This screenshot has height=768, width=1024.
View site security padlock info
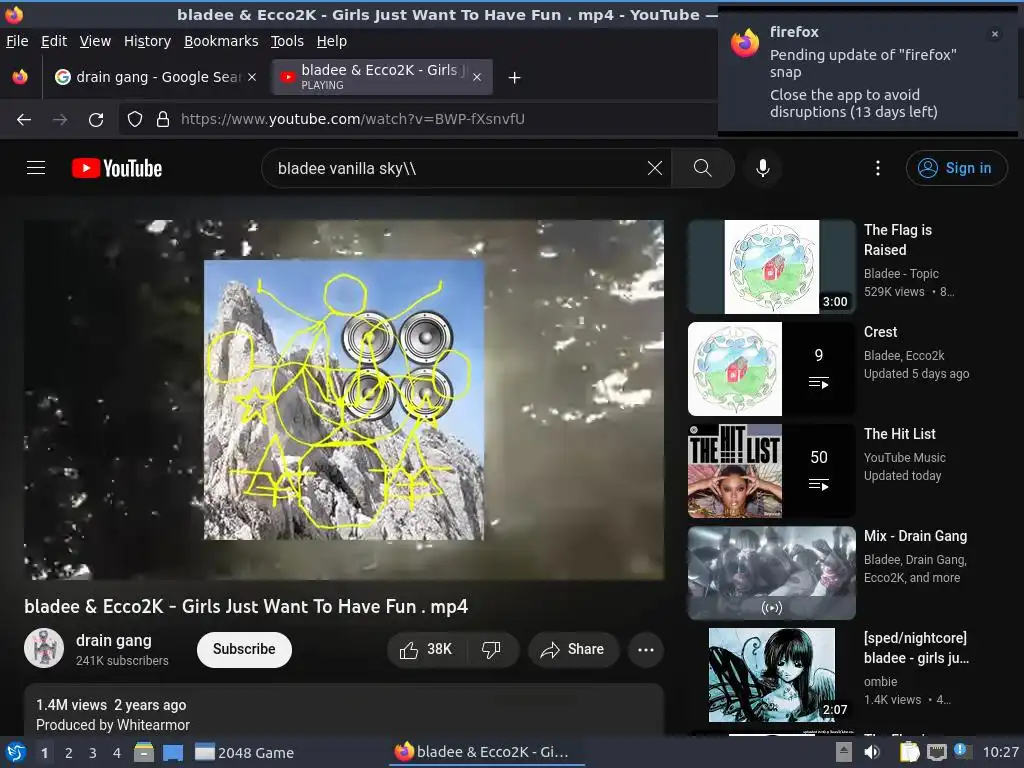click(163, 120)
